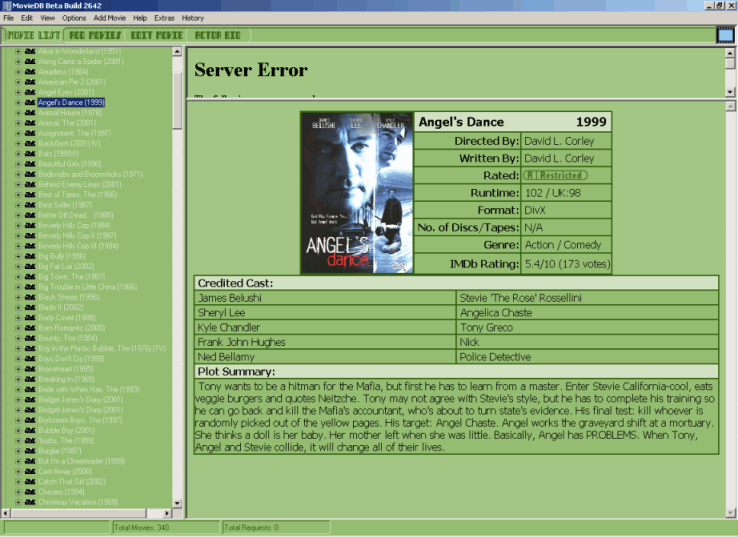The width and height of the screenshot is (738, 538).
Task: Click director name beside Directed By
Action: point(559,141)
